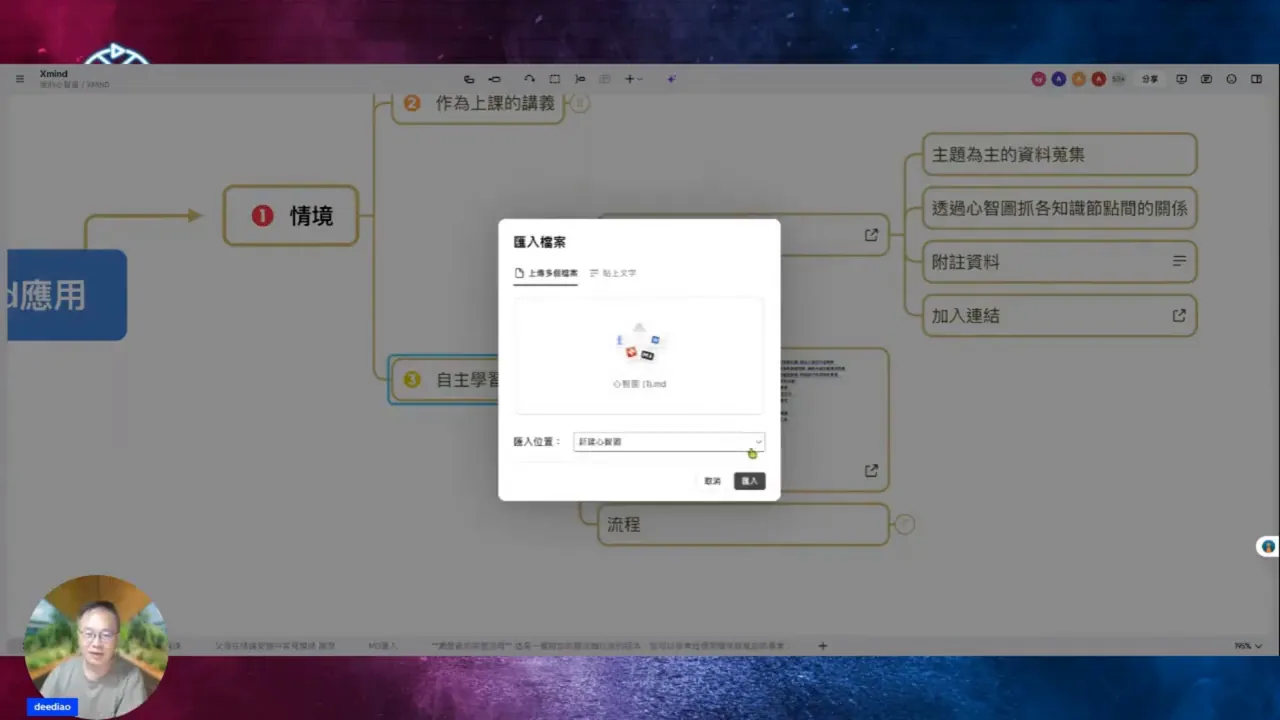The height and width of the screenshot is (720, 1280).
Task: Select the 附註資料 topic
Action: 1060,261
